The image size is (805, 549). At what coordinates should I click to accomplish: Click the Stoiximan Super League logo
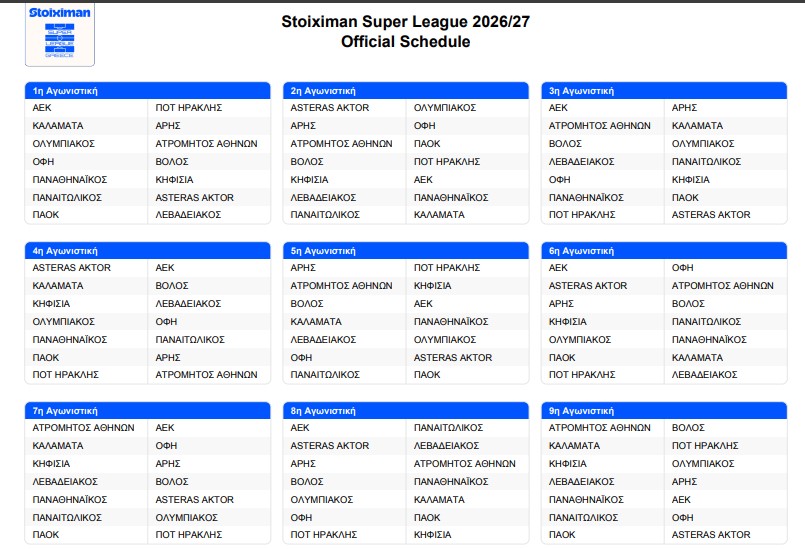(60, 35)
